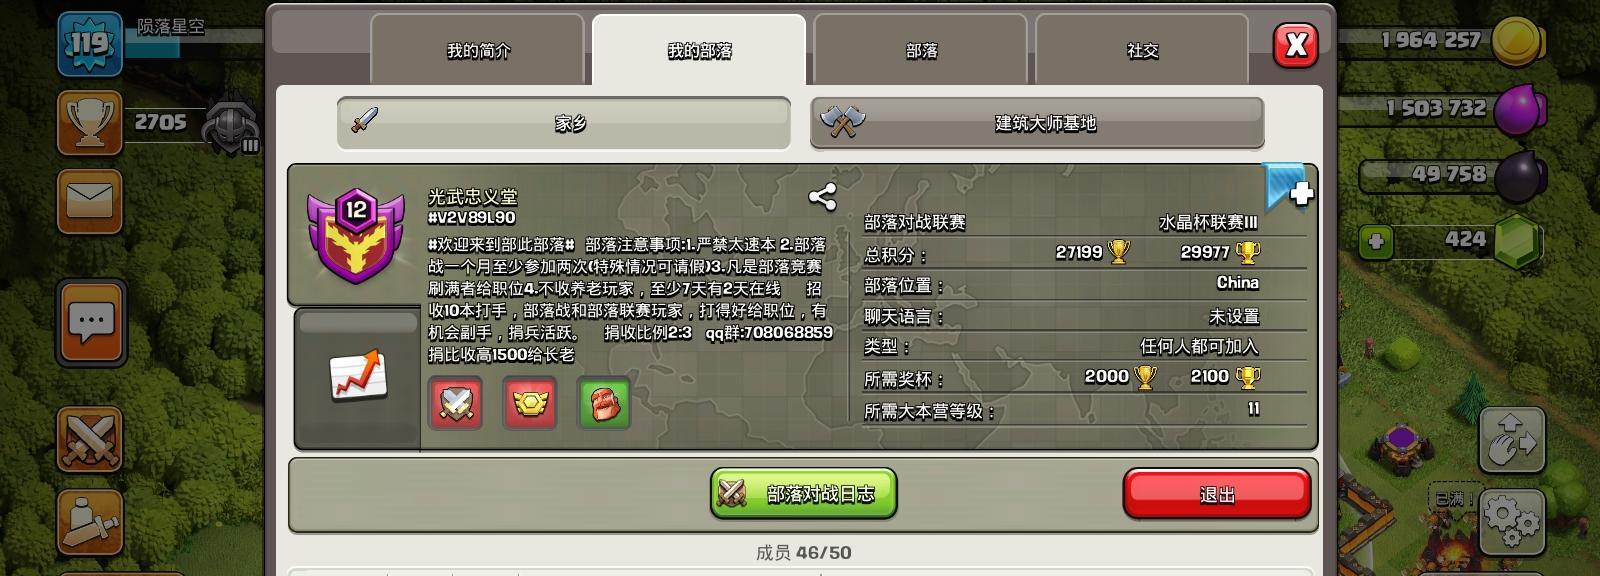Open the 我的简介 tab
This screenshot has width=1600, height=576.
(x=478, y=50)
